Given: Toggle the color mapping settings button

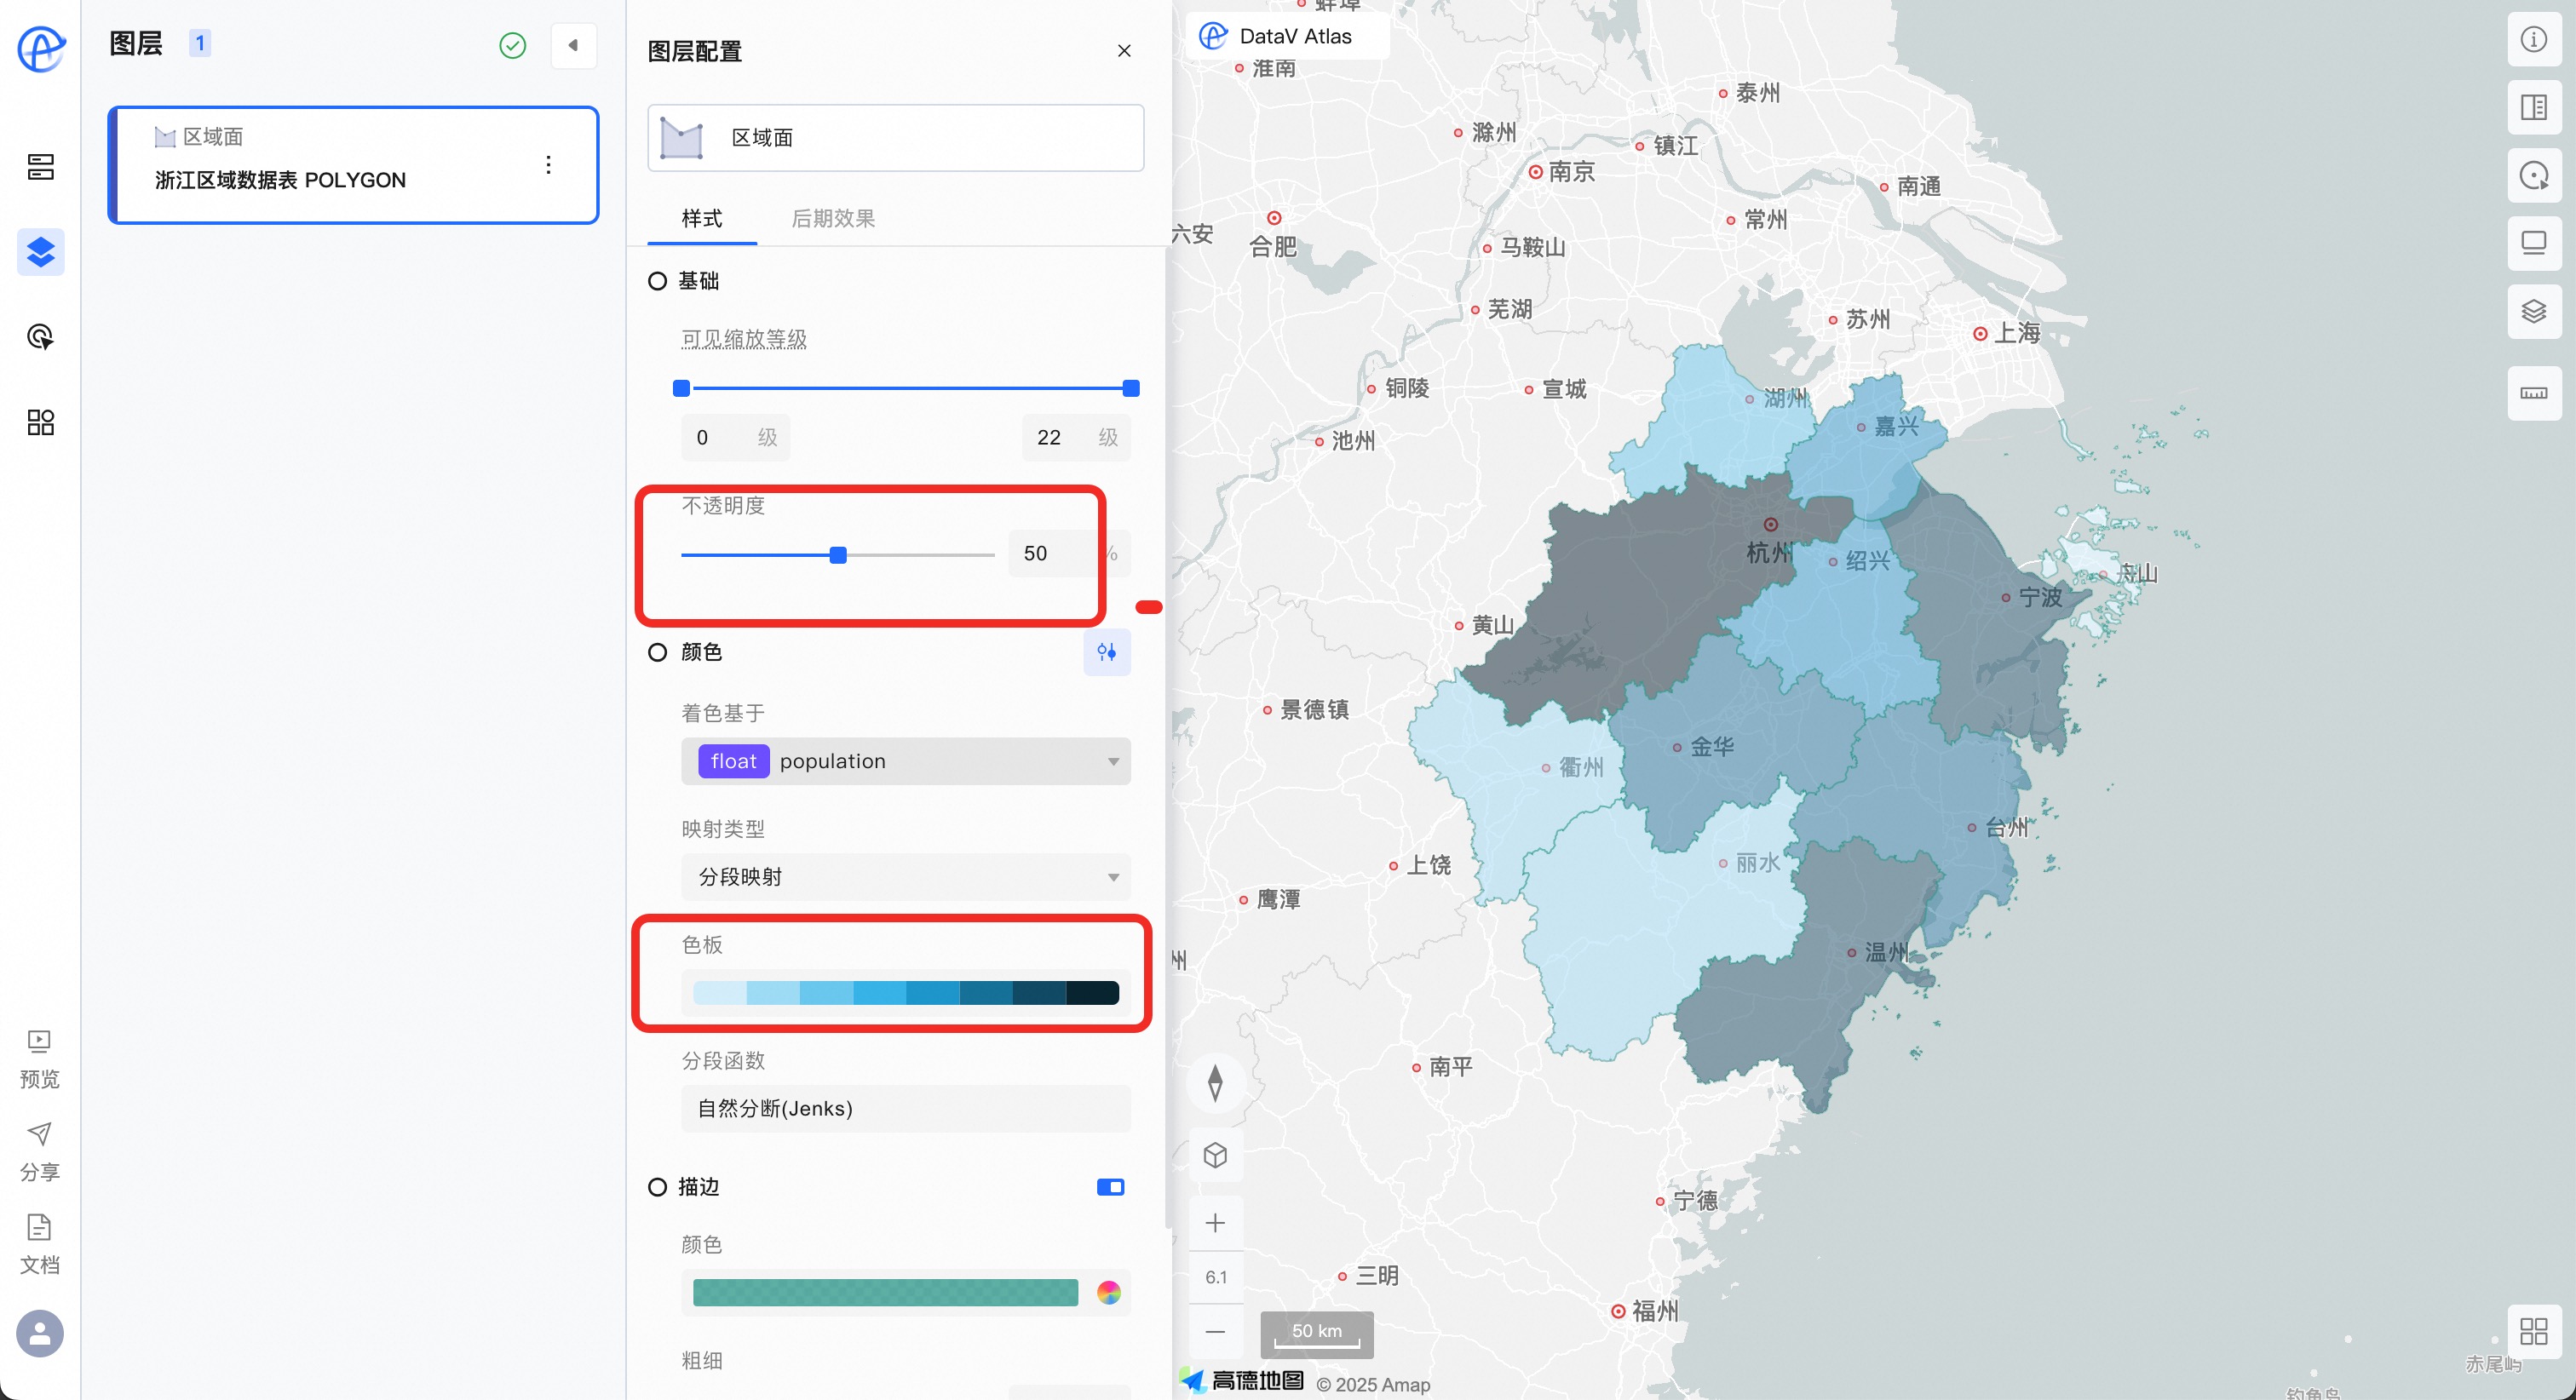Looking at the screenshot, I should 1107,652.
